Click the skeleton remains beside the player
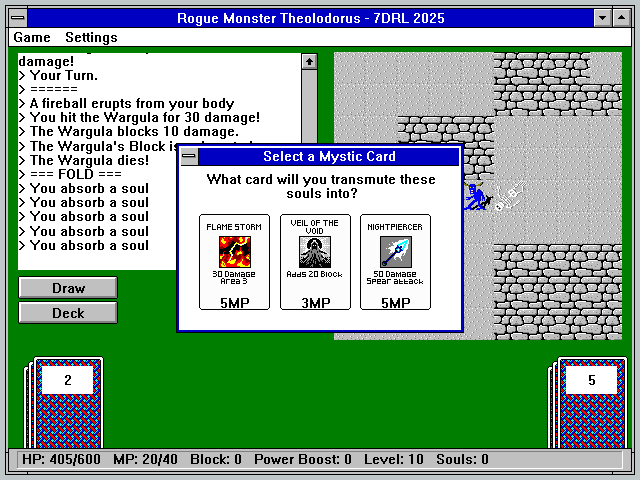 pos(509,200)
